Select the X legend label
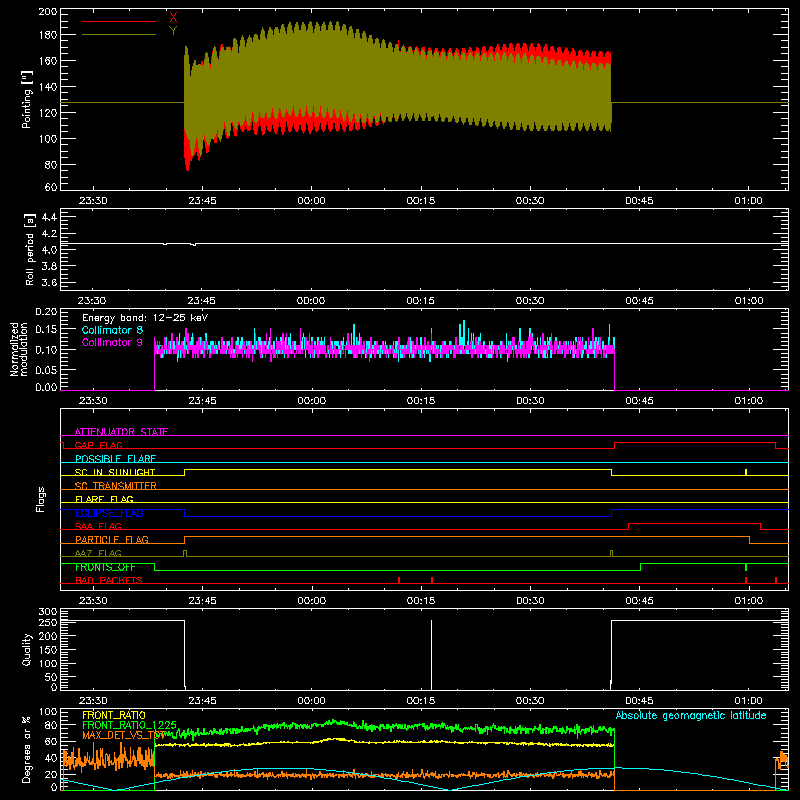Image resolution: width=800 pixels, height=800 pixels. tap(173, 17)
